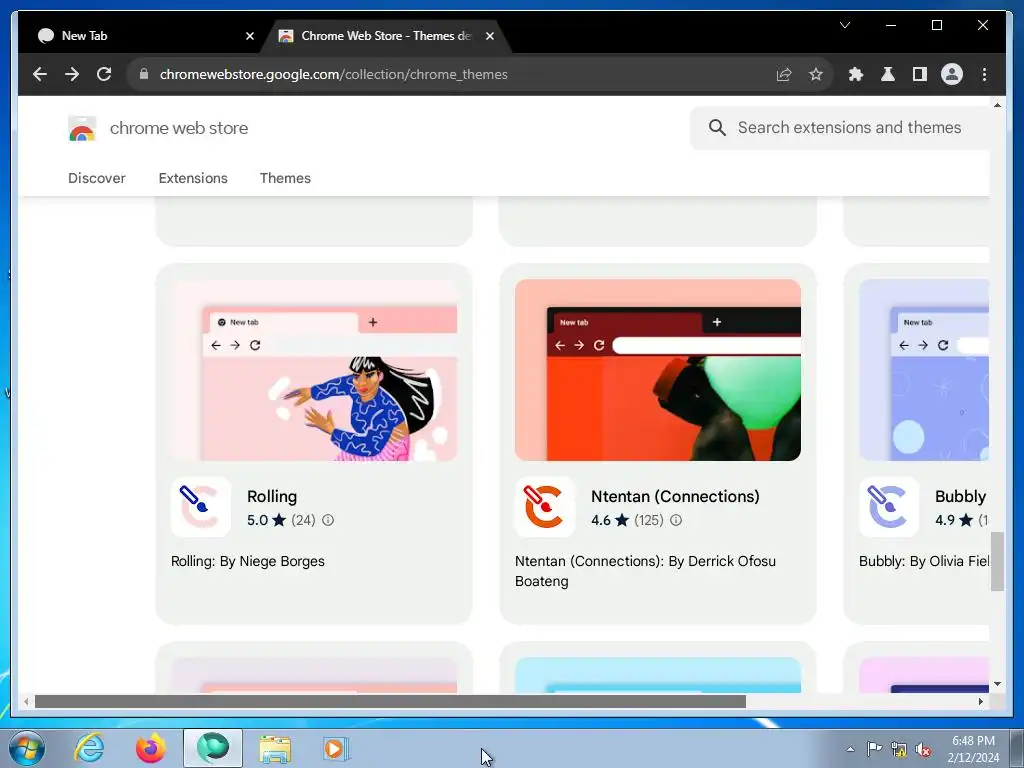Click the Rolling: By Niege Borges description
Viewport: 1024px width, 768px height.
click(x=248, y=561)
